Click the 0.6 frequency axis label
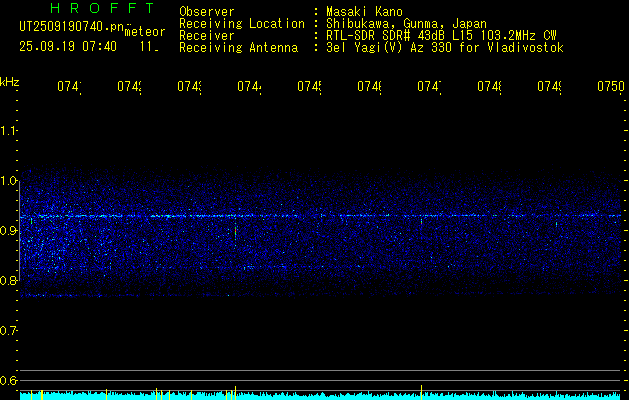629x400 pixels. tap(9, 380)
